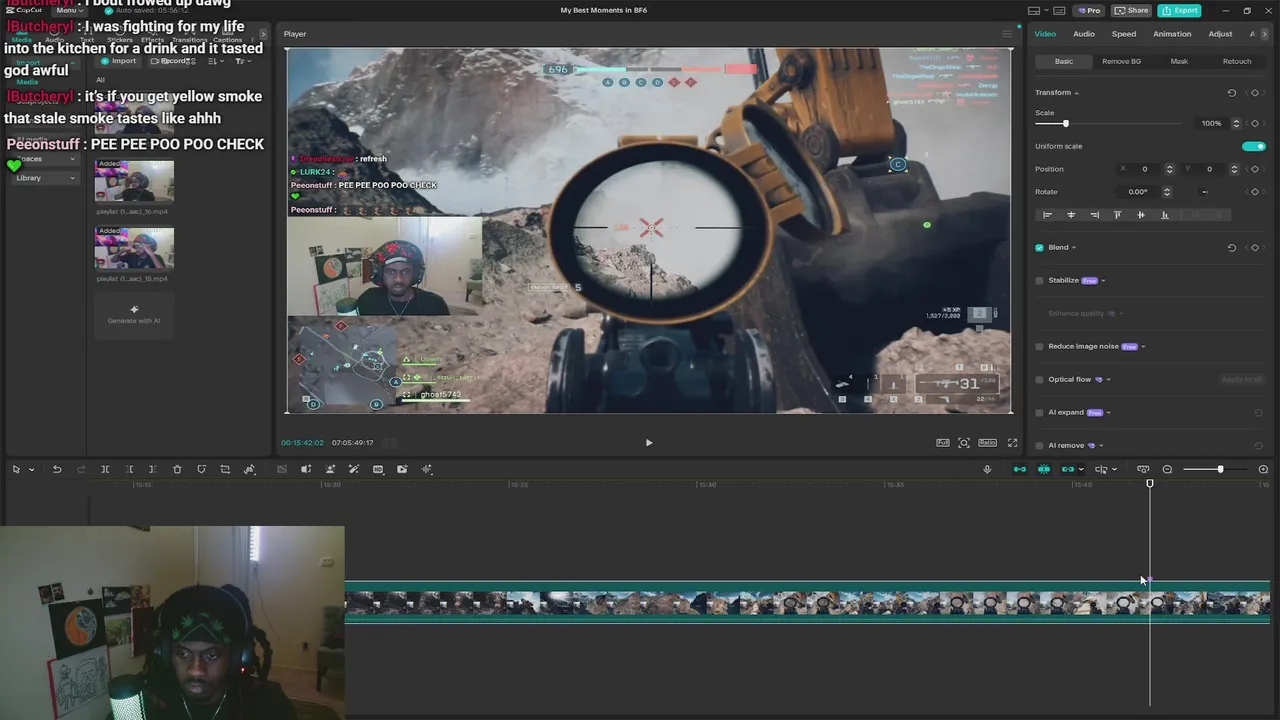Image resolution: width=1280 pixels, height=720 pixels.
Task: Play the video in the Player
Action: [648, 442]
